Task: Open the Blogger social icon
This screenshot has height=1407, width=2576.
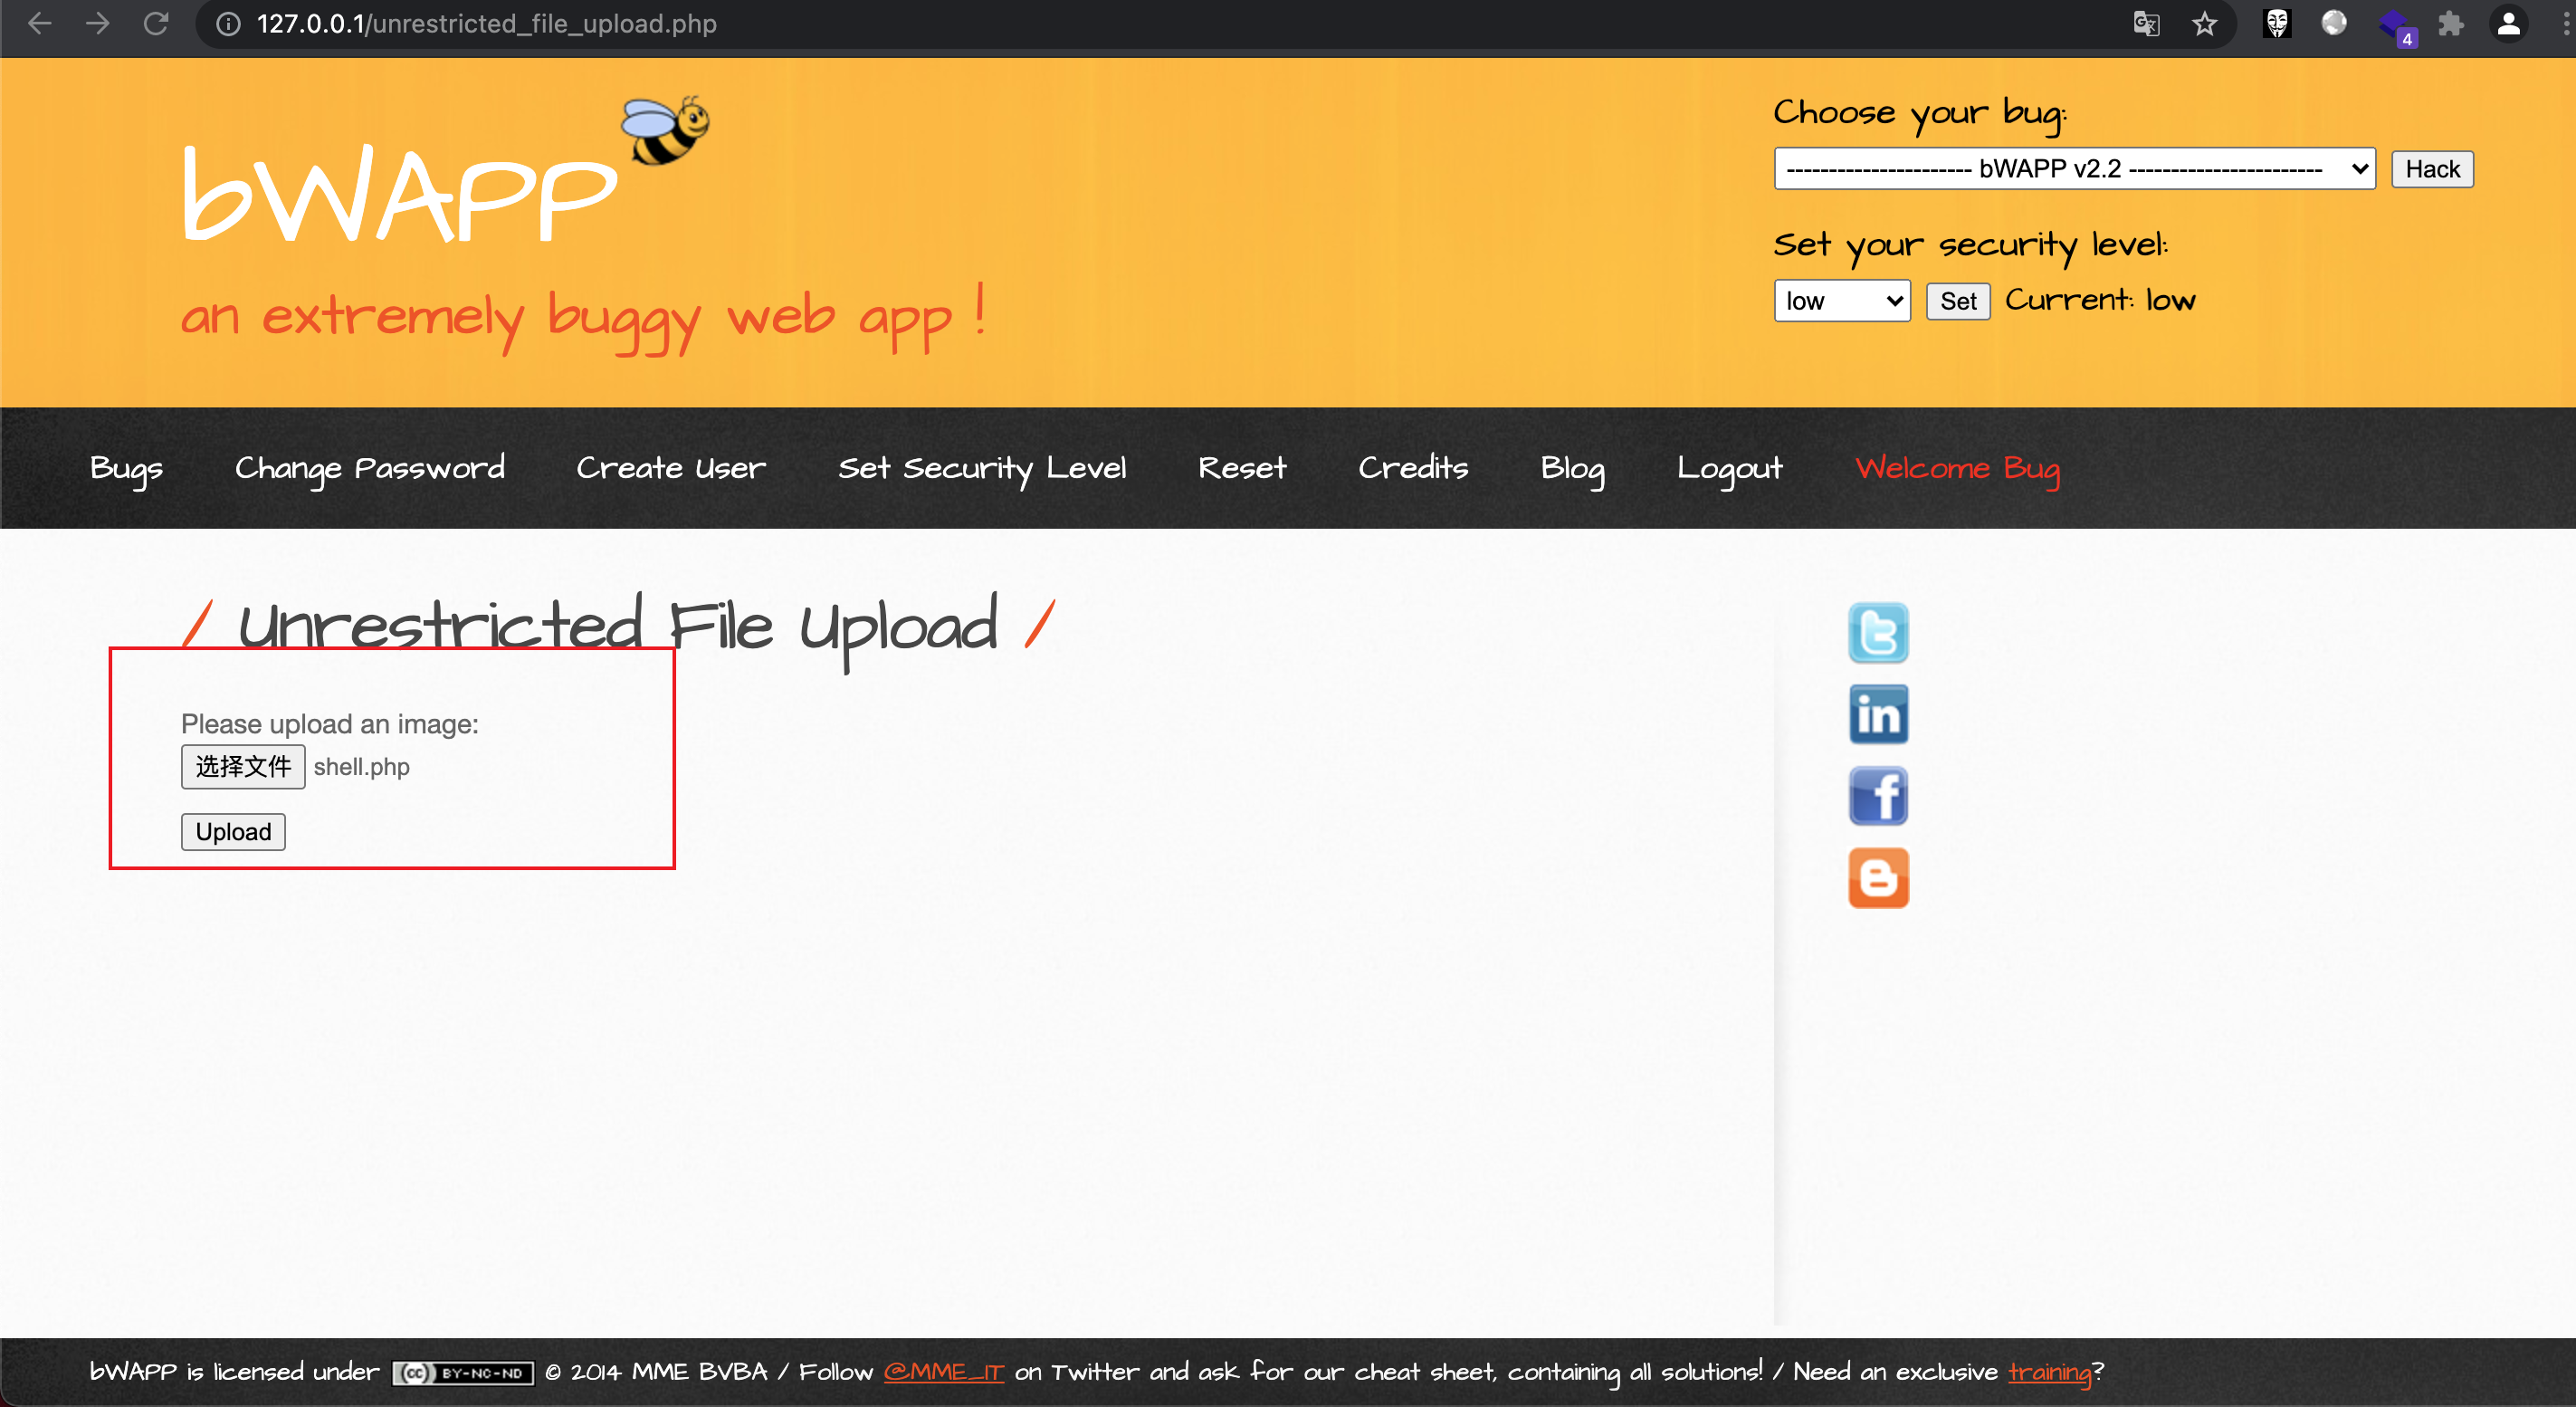Action: pos(1877,878)
